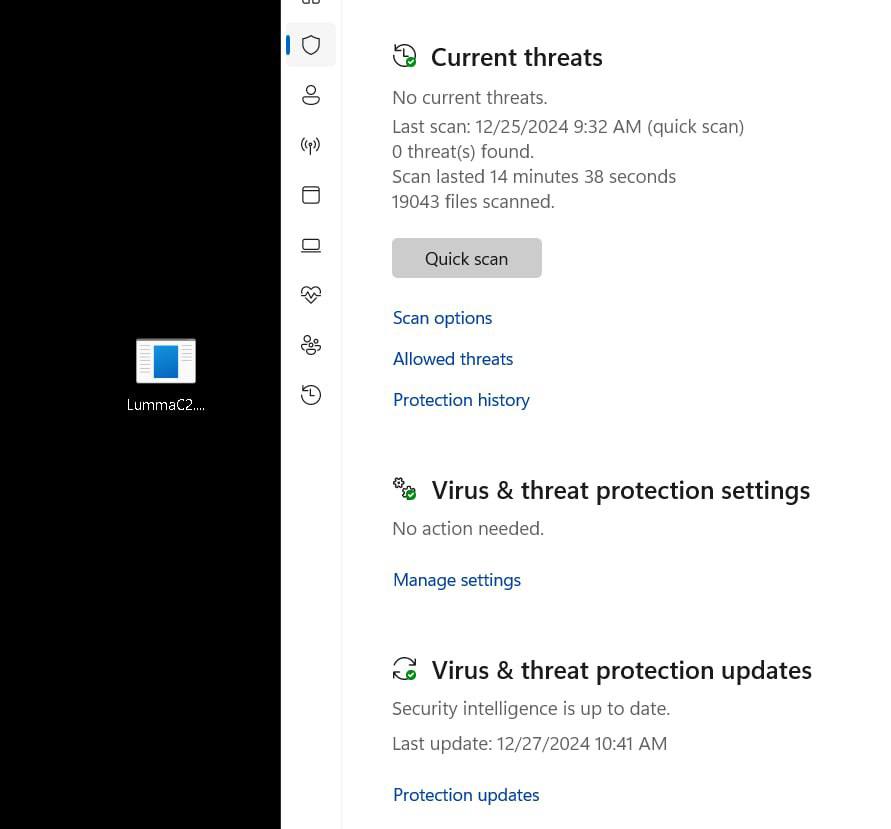The width and height of the screenshot is (891, 829).
Task: Open Family options in sidebar
Action: pos(311,345)
